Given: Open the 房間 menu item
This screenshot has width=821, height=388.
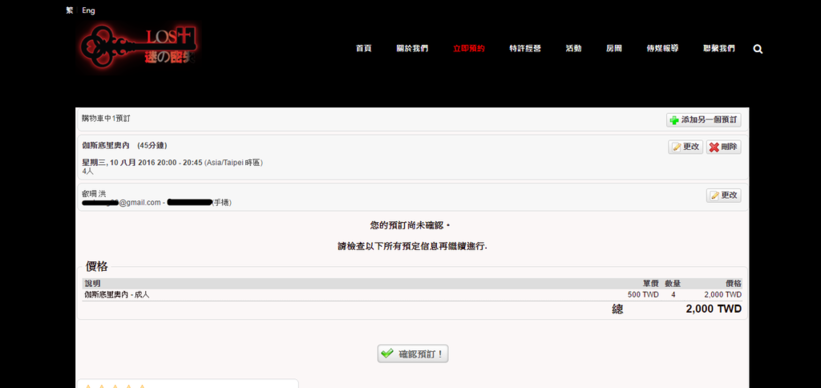Looking at the screenshot, I should (614, 49).
